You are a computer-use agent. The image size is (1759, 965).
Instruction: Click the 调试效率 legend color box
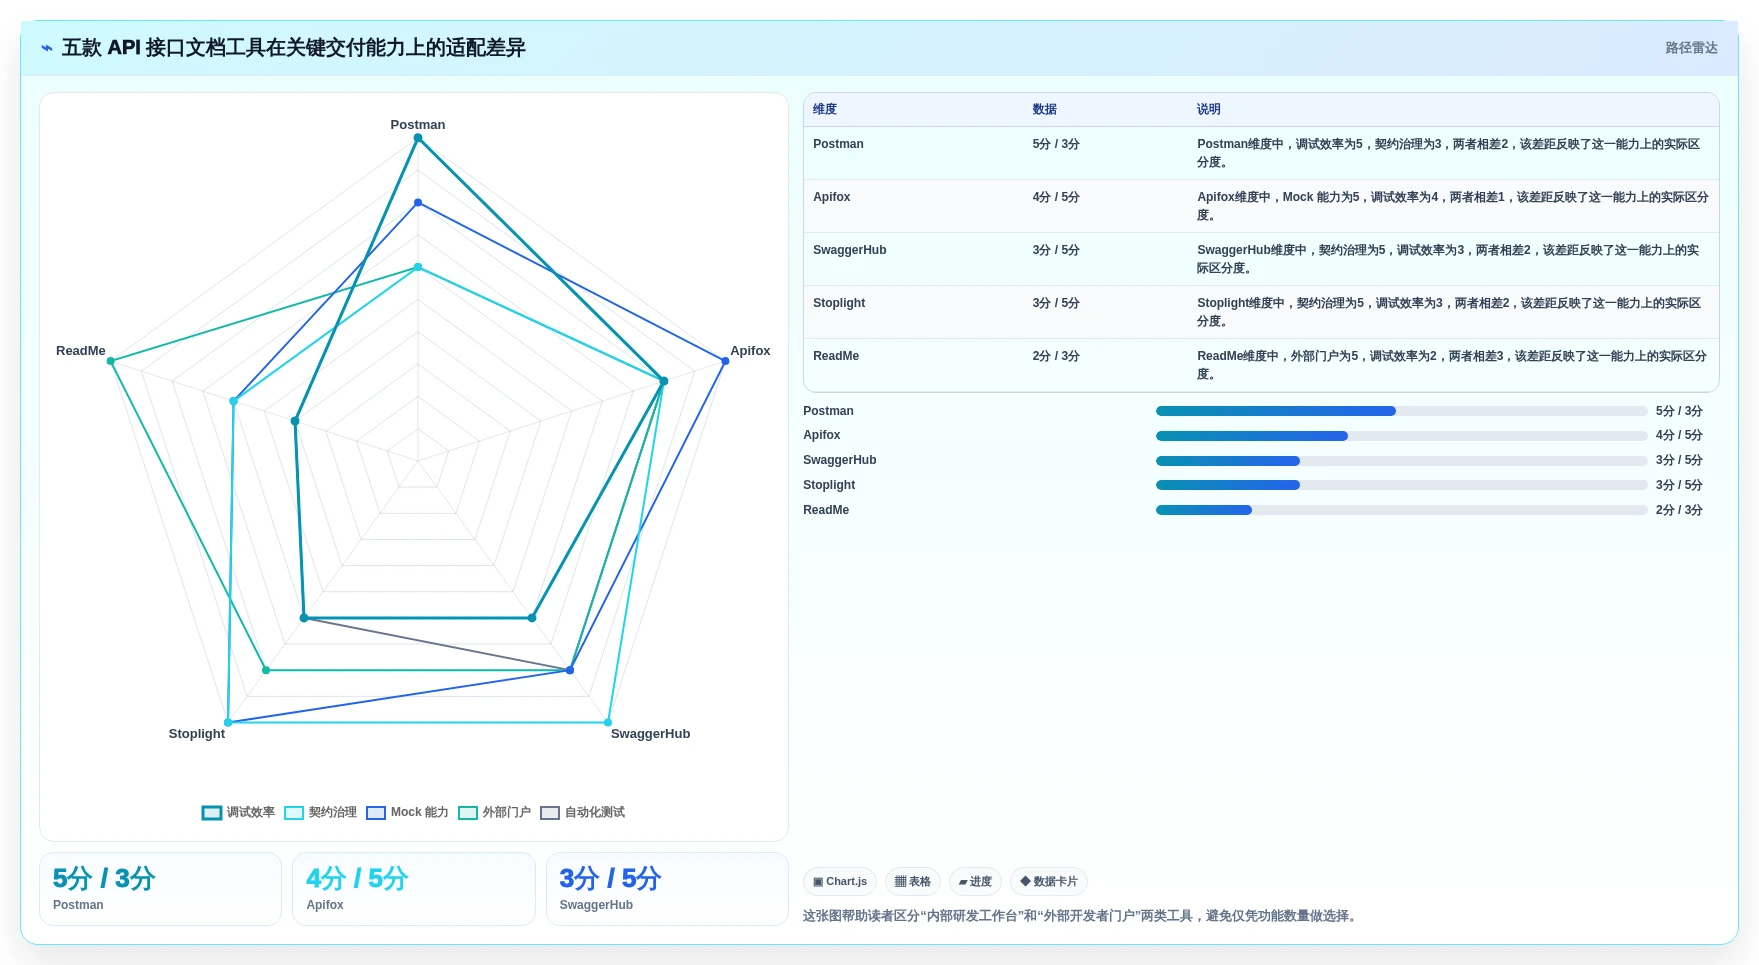click(x=212, y=813)
